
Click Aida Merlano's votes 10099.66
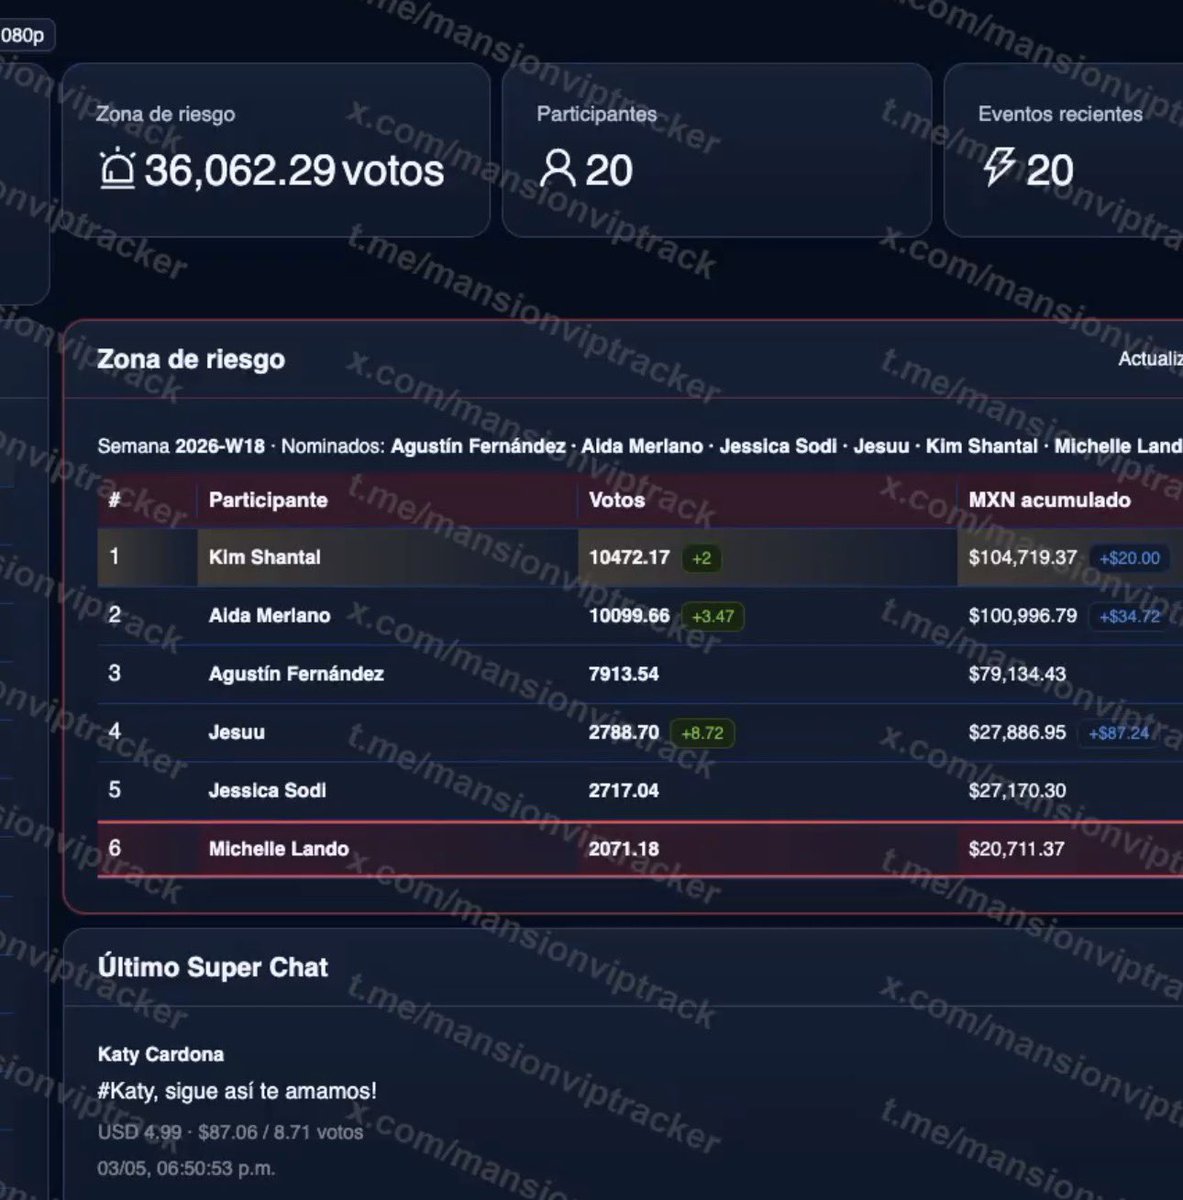tap(629, 616)
